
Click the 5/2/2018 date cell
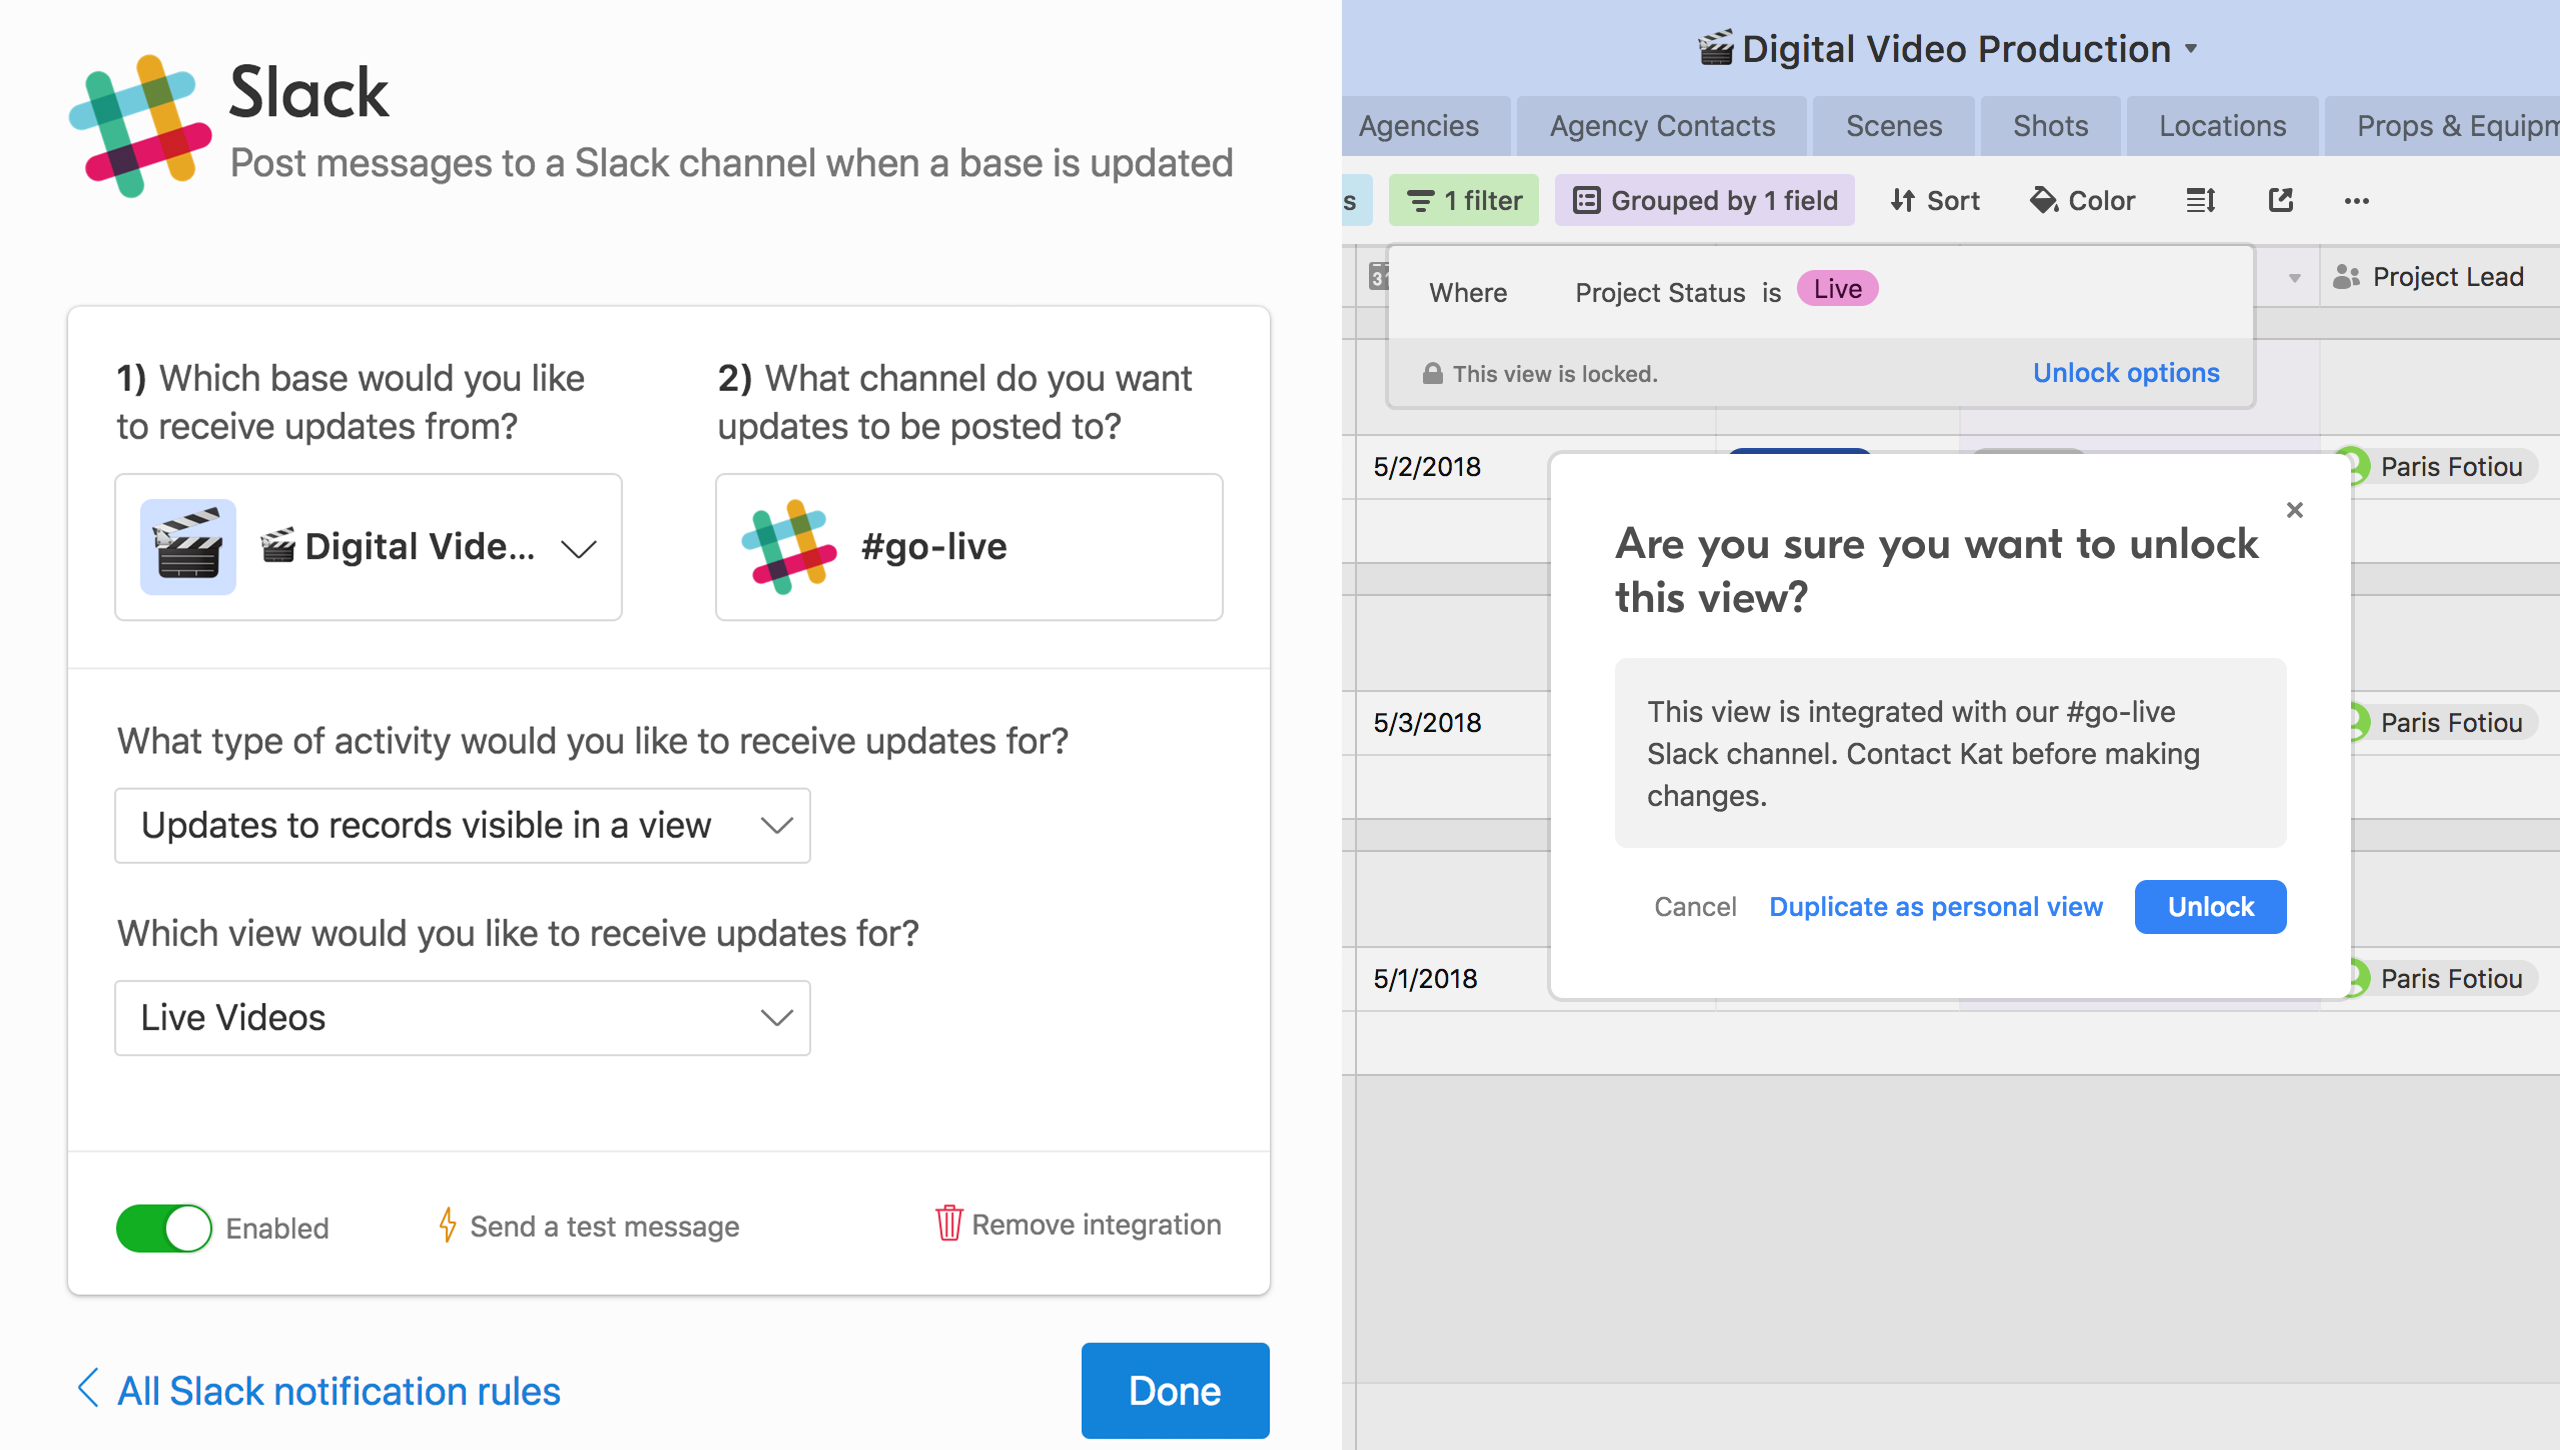(x=1427, y=467)
